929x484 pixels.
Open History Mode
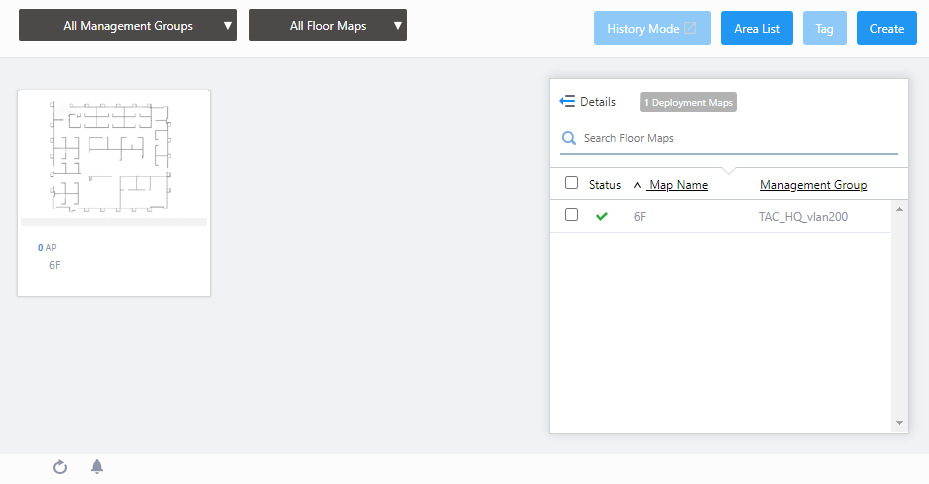click(652, 28)
